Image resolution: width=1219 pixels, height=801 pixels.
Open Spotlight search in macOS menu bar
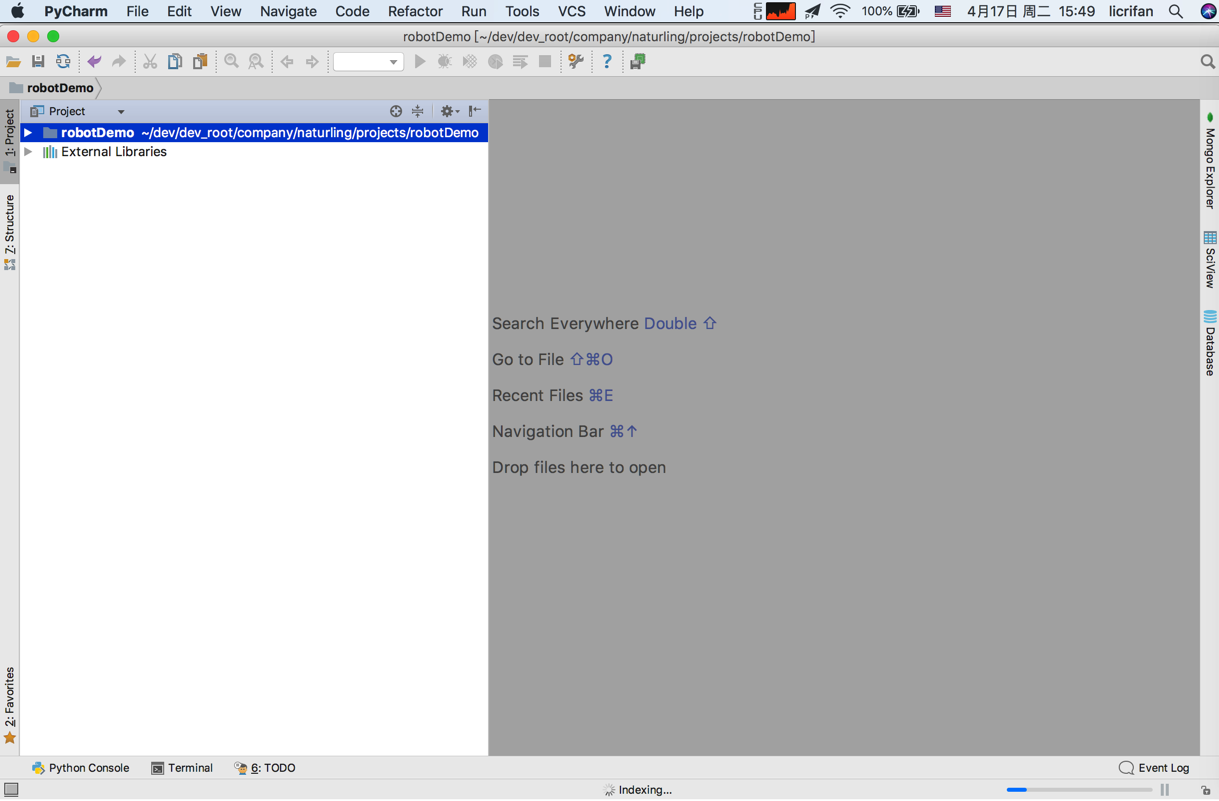pos(1176,11)
